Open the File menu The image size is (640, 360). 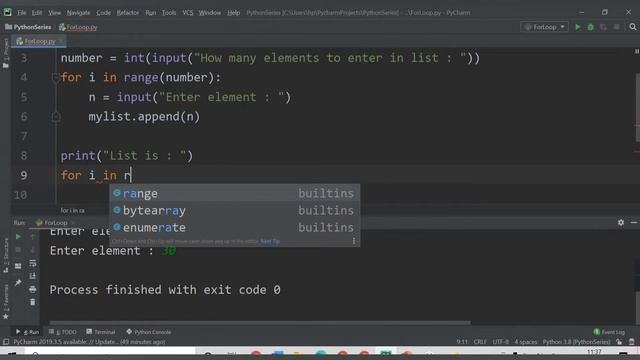pos(22,13)
